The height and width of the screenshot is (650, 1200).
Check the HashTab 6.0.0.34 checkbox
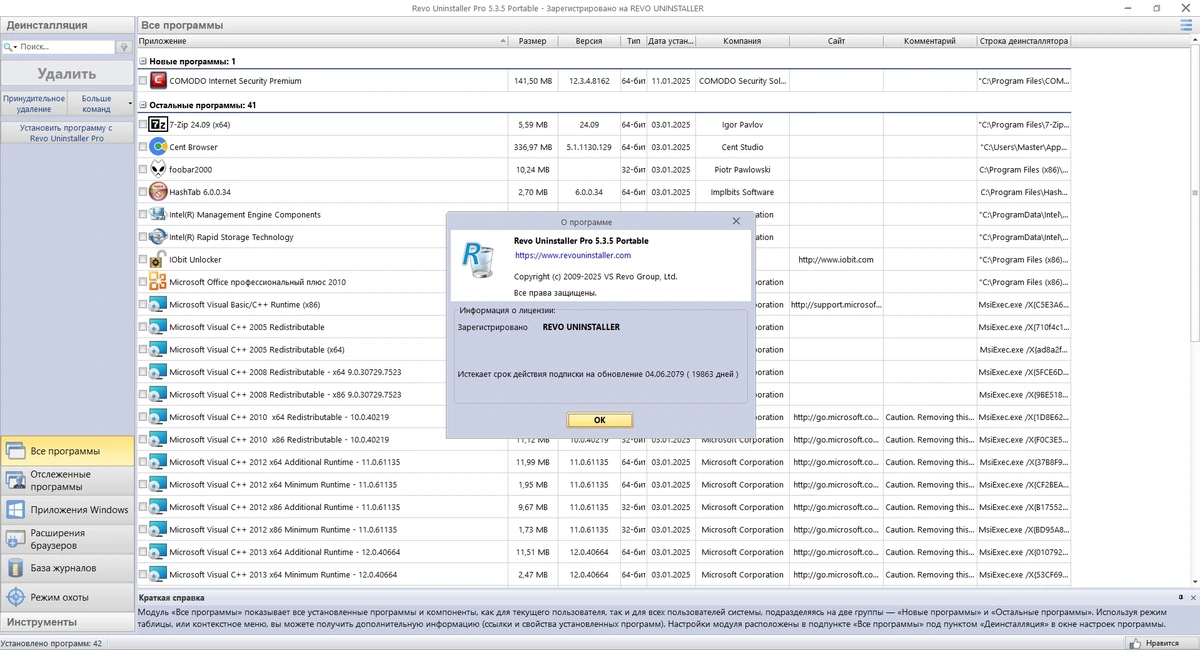point(143,192)
